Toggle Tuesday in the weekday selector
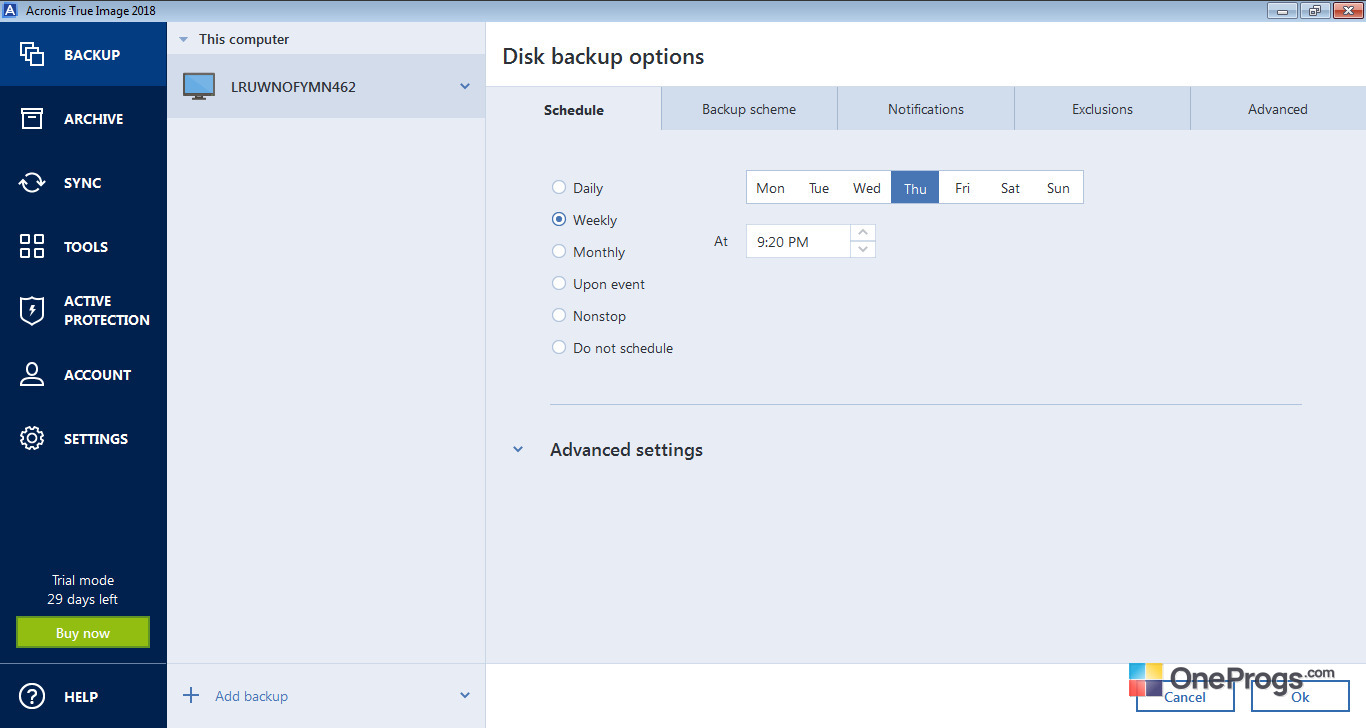 pos(819,188)
